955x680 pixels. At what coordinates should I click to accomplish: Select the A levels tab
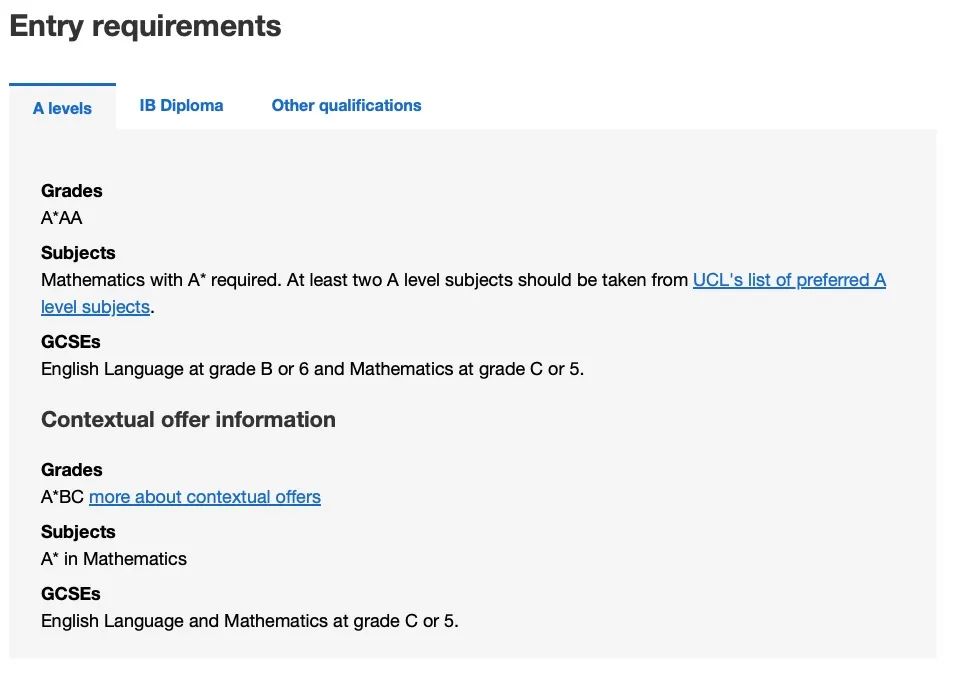(62, 108)
